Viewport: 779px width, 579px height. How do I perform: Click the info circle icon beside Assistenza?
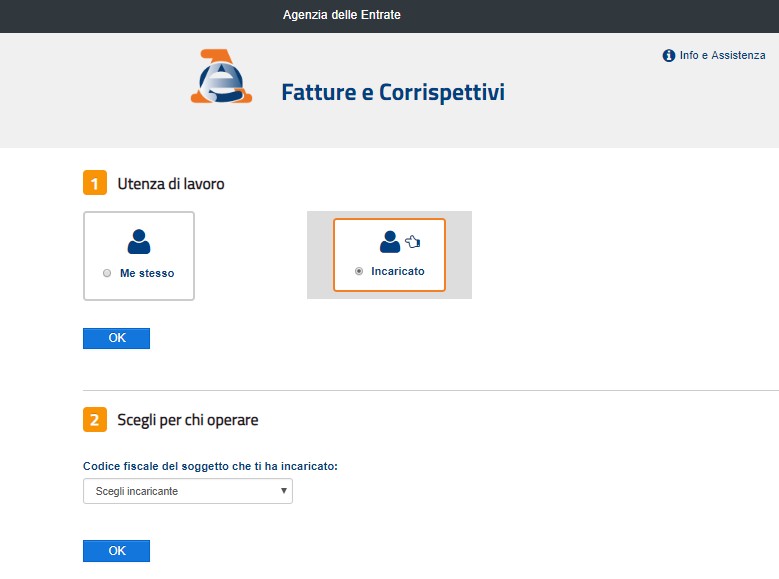669,56
